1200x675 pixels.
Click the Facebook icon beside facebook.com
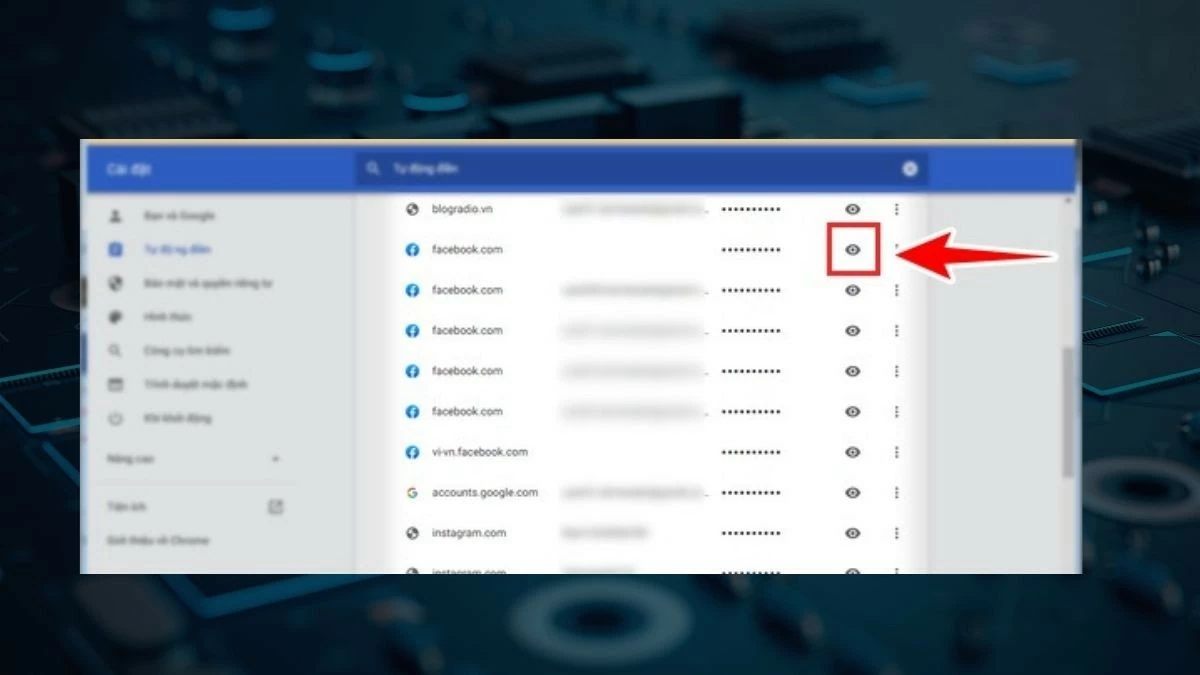(x=412, y=249)
